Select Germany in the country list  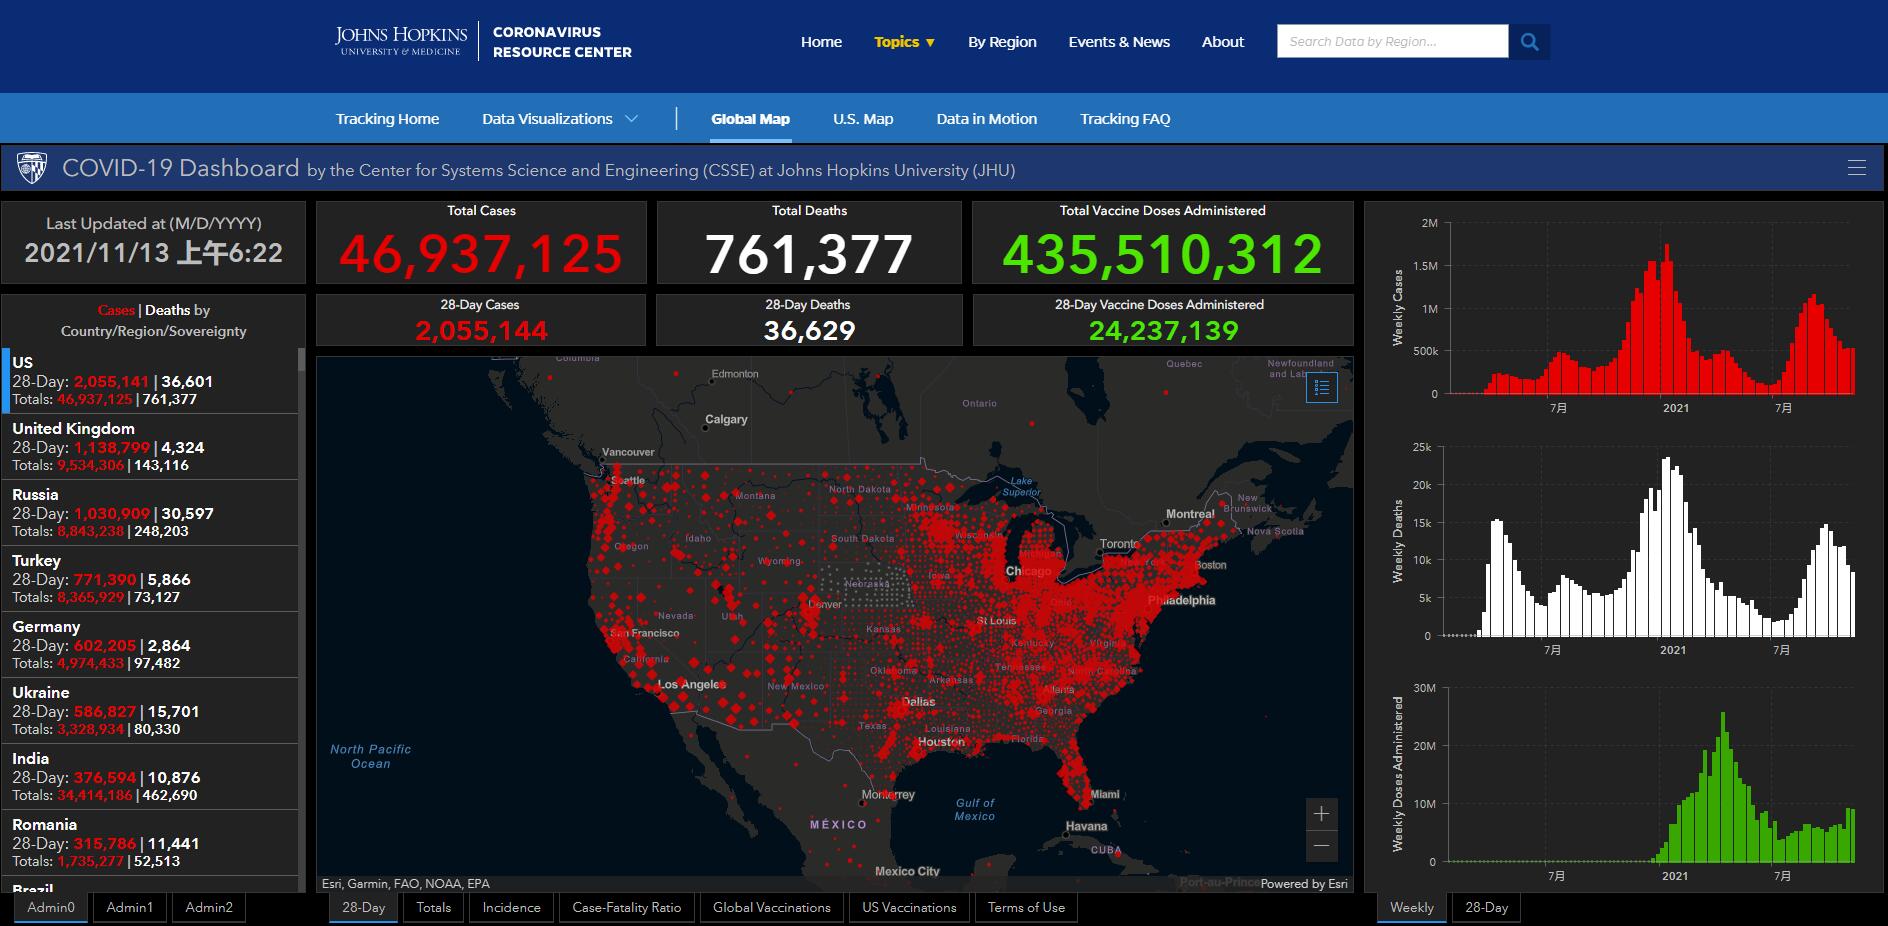click(150, 645)
